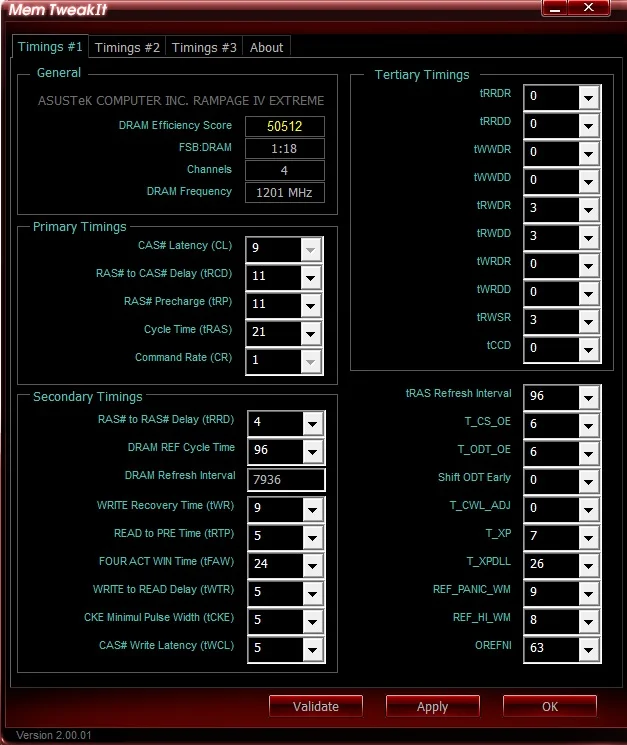Open the T_ODT_OE dropdown
Screen dimensions: 627x745
tap(589, 453)
